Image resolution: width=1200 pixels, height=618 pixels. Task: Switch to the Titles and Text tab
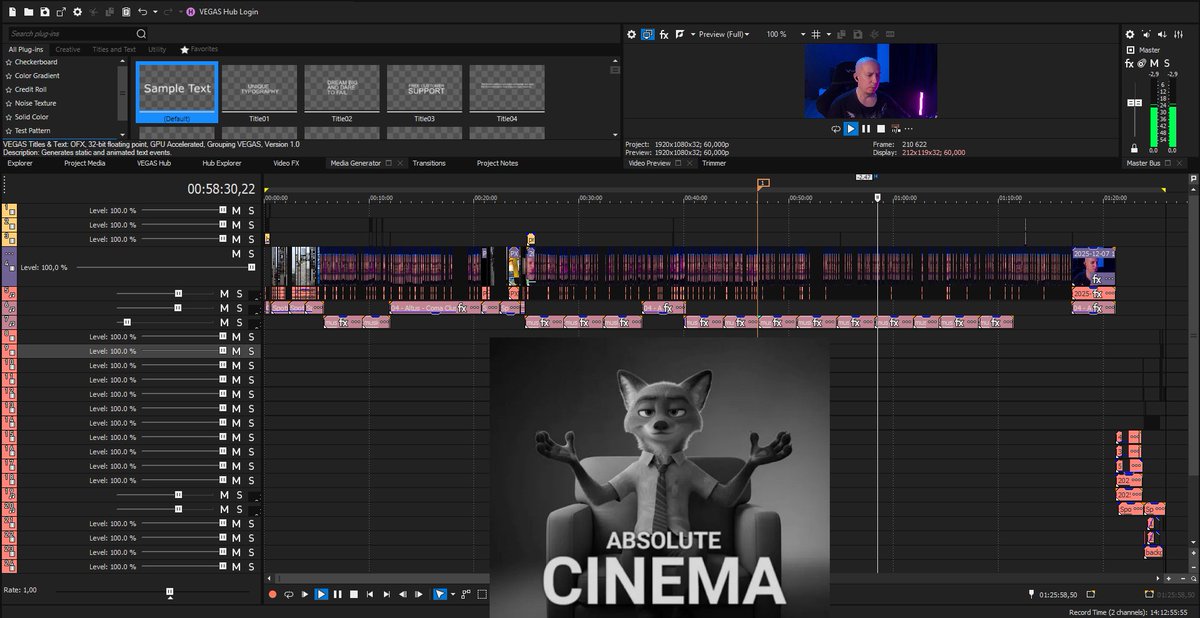coord(114,49)
